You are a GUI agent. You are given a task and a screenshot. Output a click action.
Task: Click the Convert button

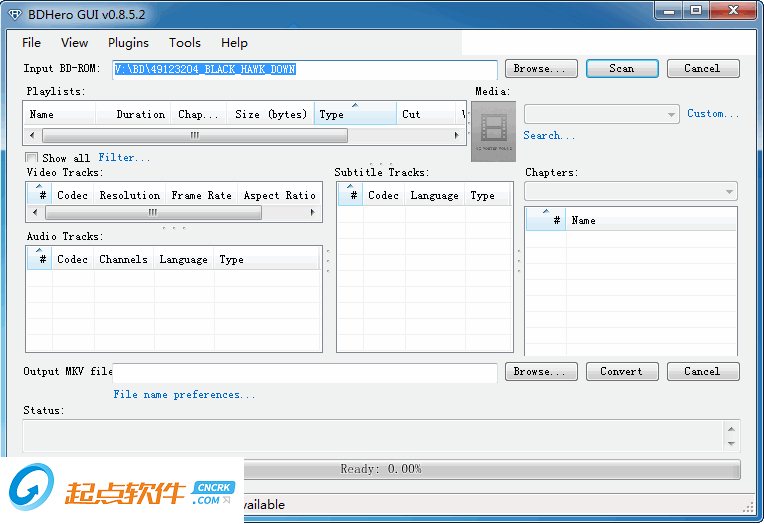point(621,371)
